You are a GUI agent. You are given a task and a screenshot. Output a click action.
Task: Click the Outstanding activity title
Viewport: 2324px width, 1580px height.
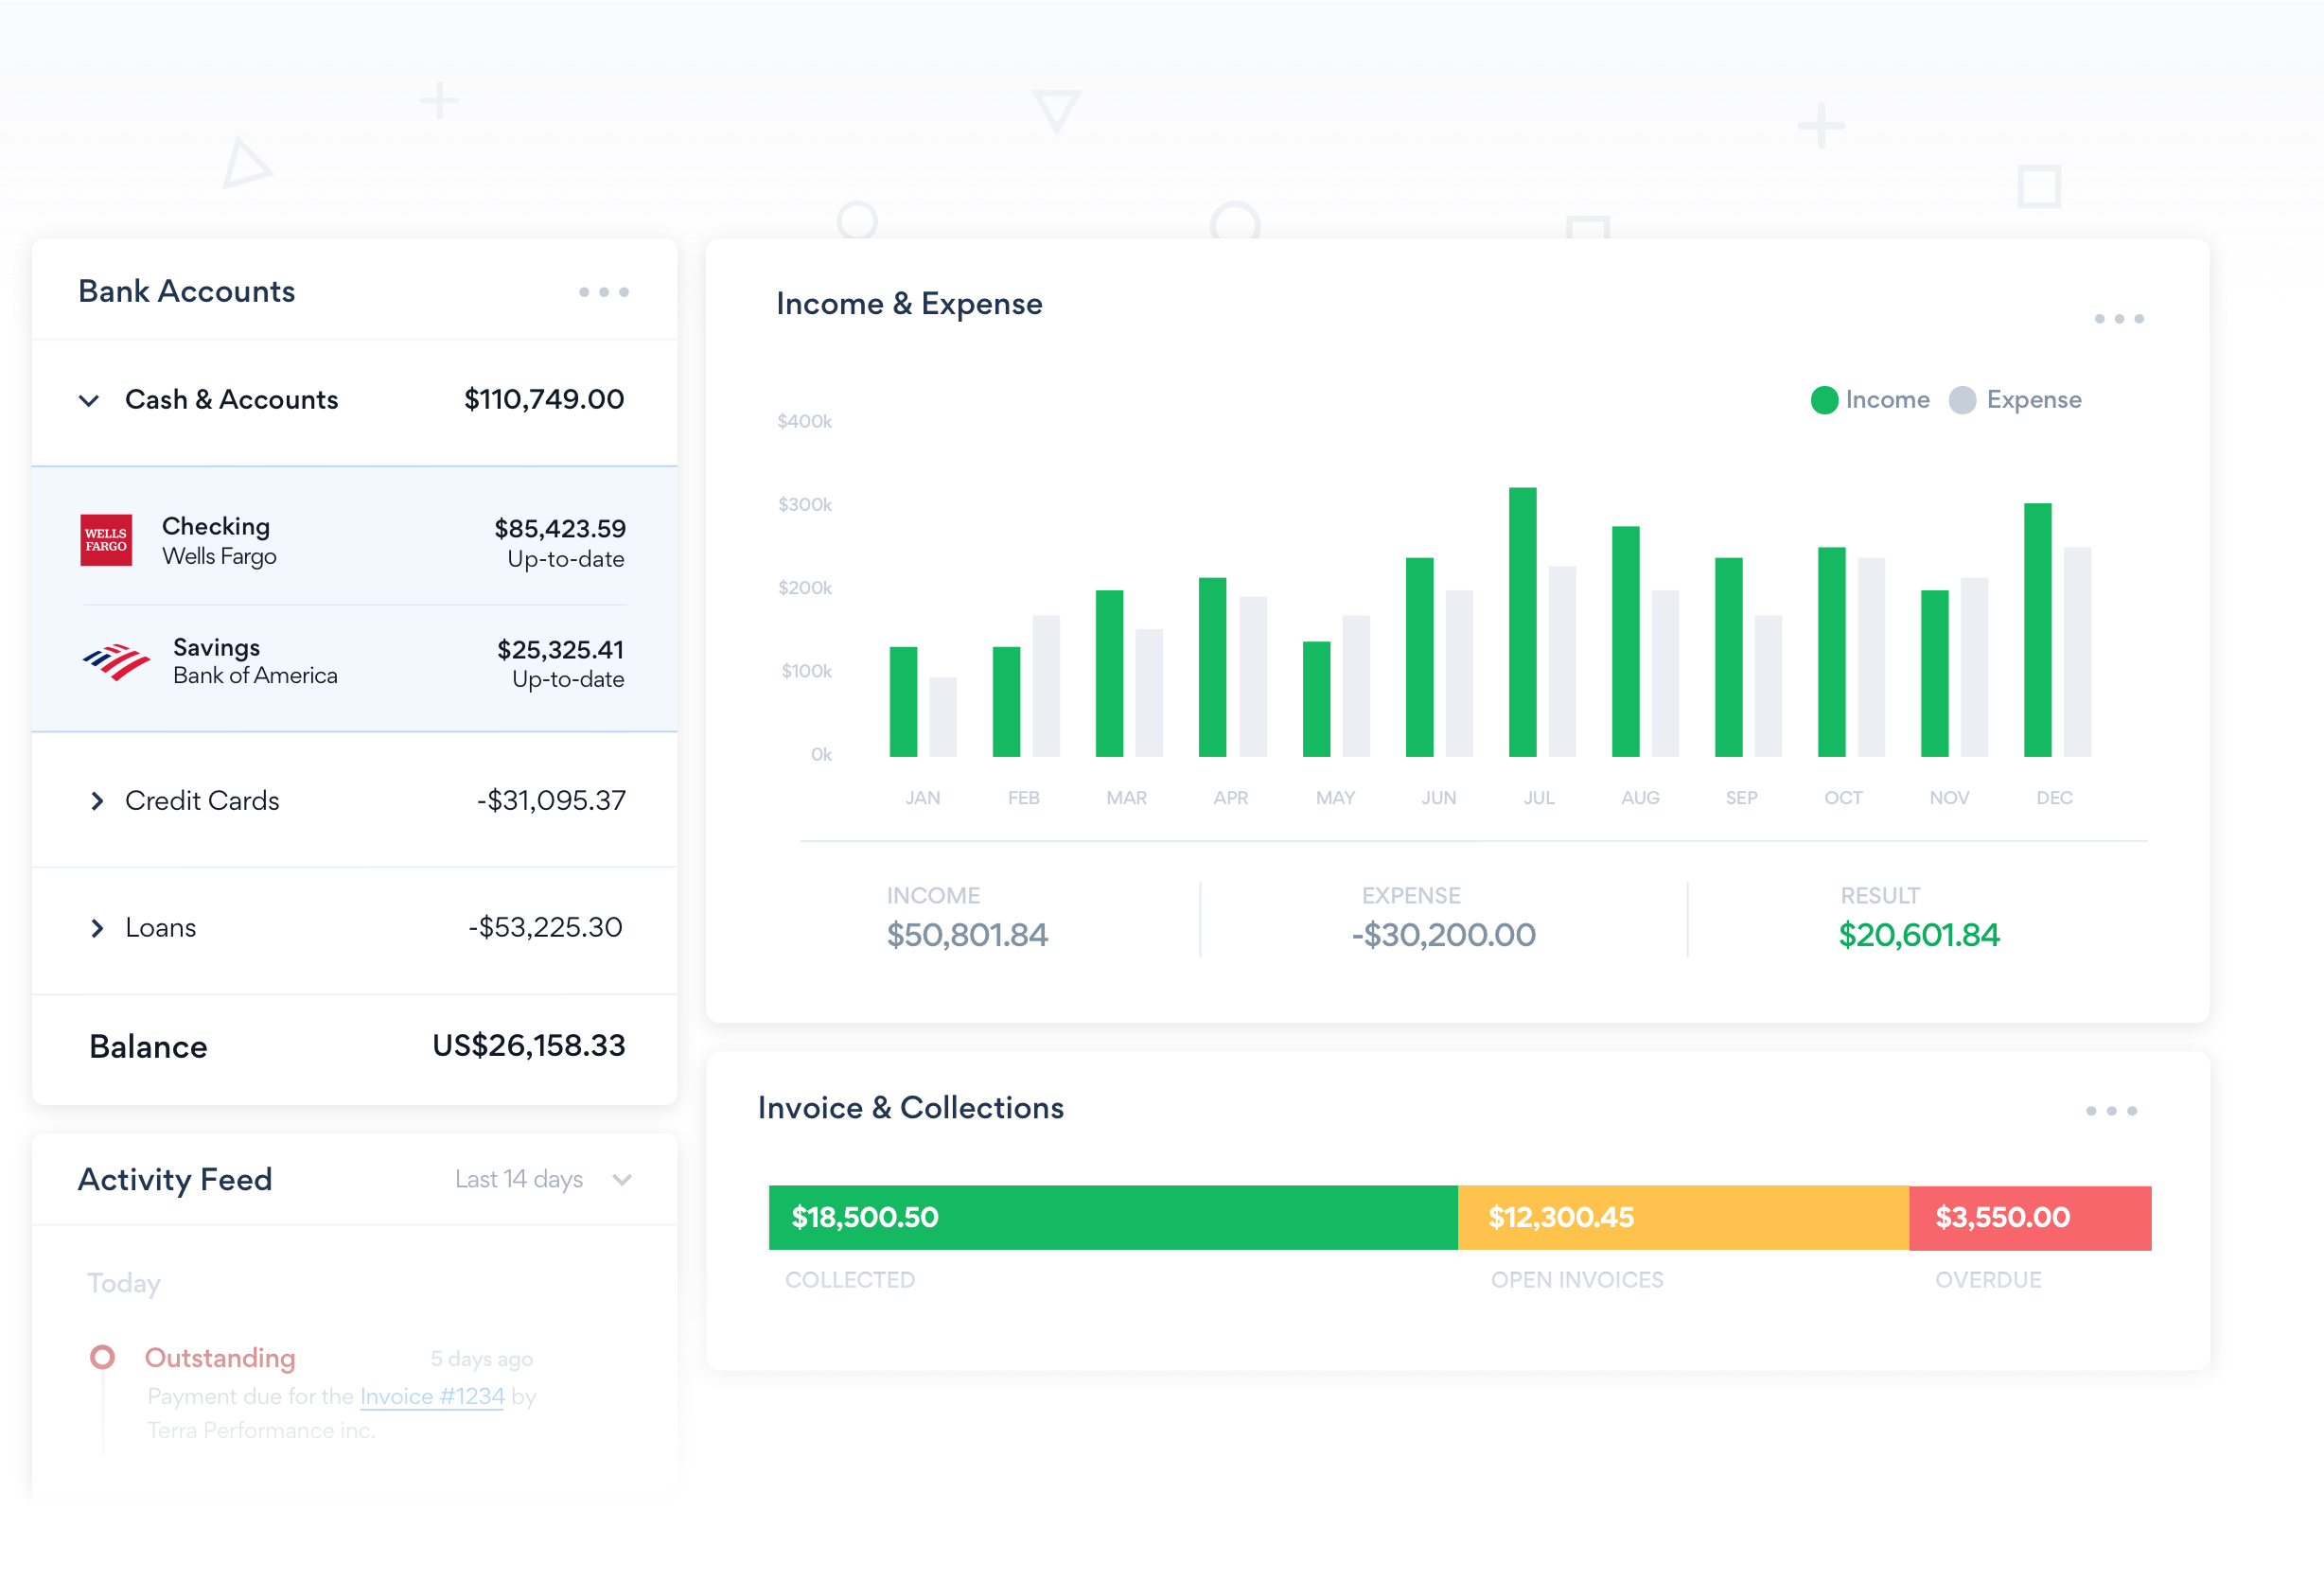tap(220, 1357)
